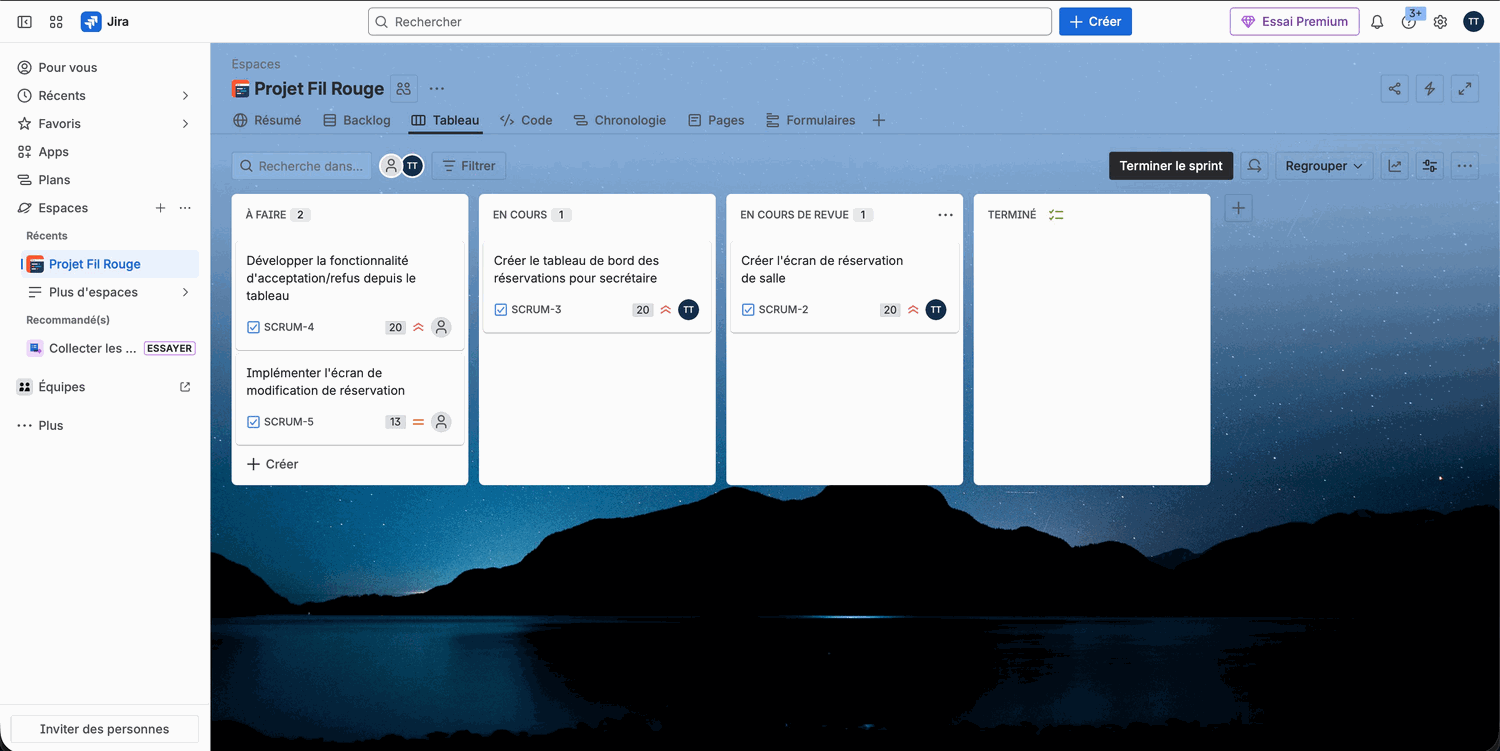Image resolution: width=1500 pixels, height=751 pixels.
Task: Open card Créer l'écran de réservation de salle
Action: pyautogui.click(x=845, y=286)
